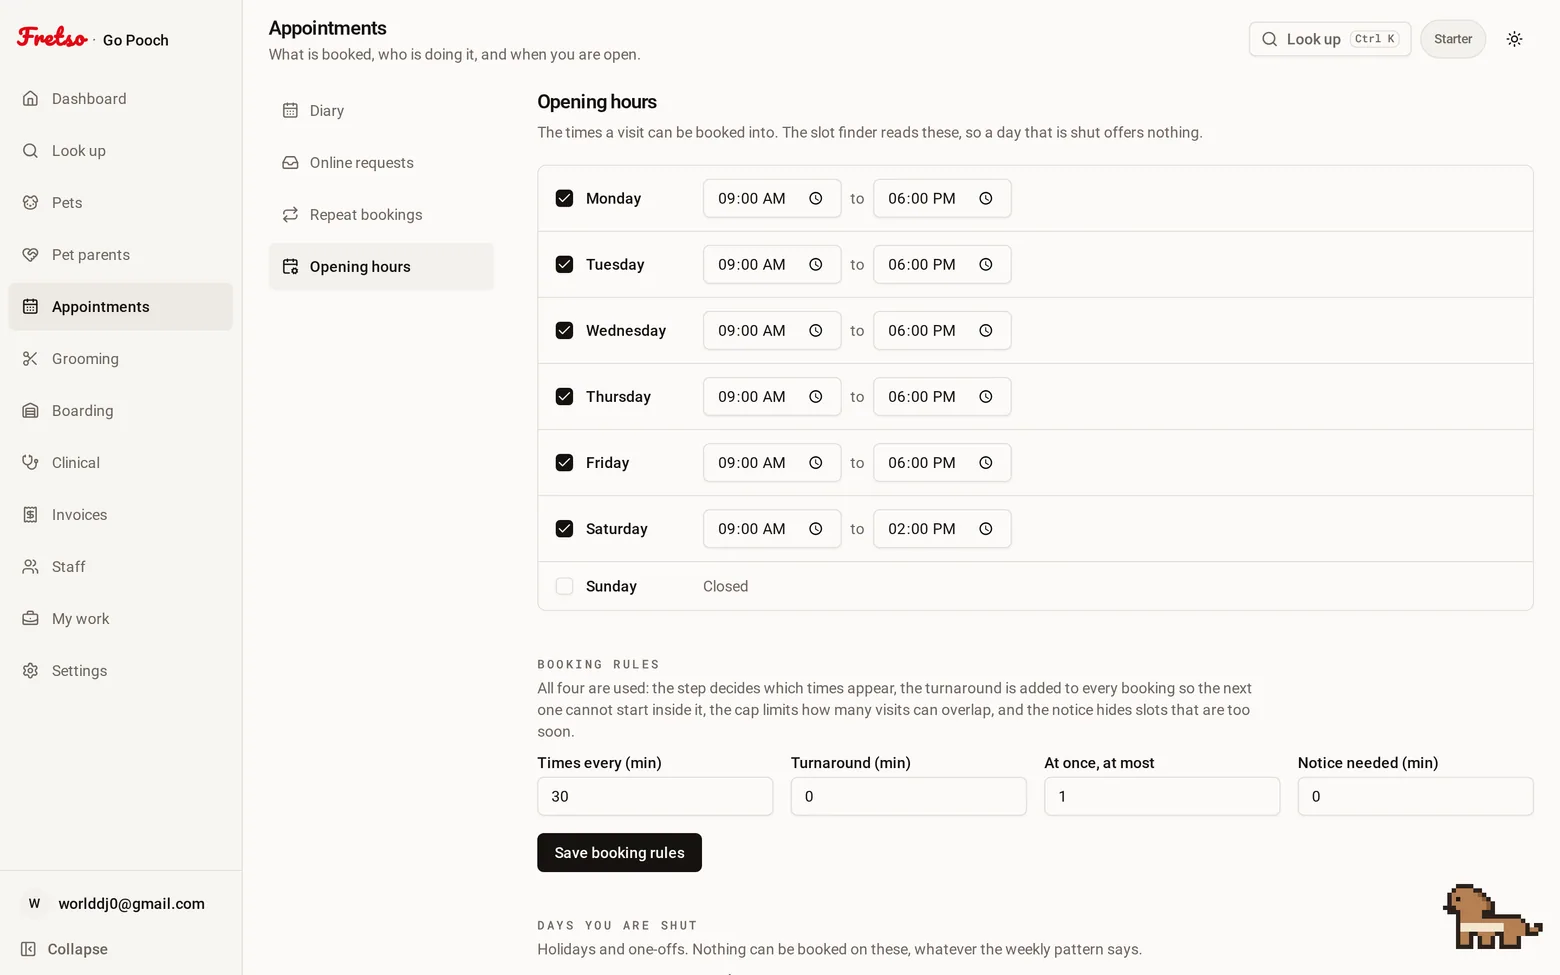The height and width of the screenshot is (975, 1560).
Task: Click the Sunday Closed text
Action: tap(725, 586)
